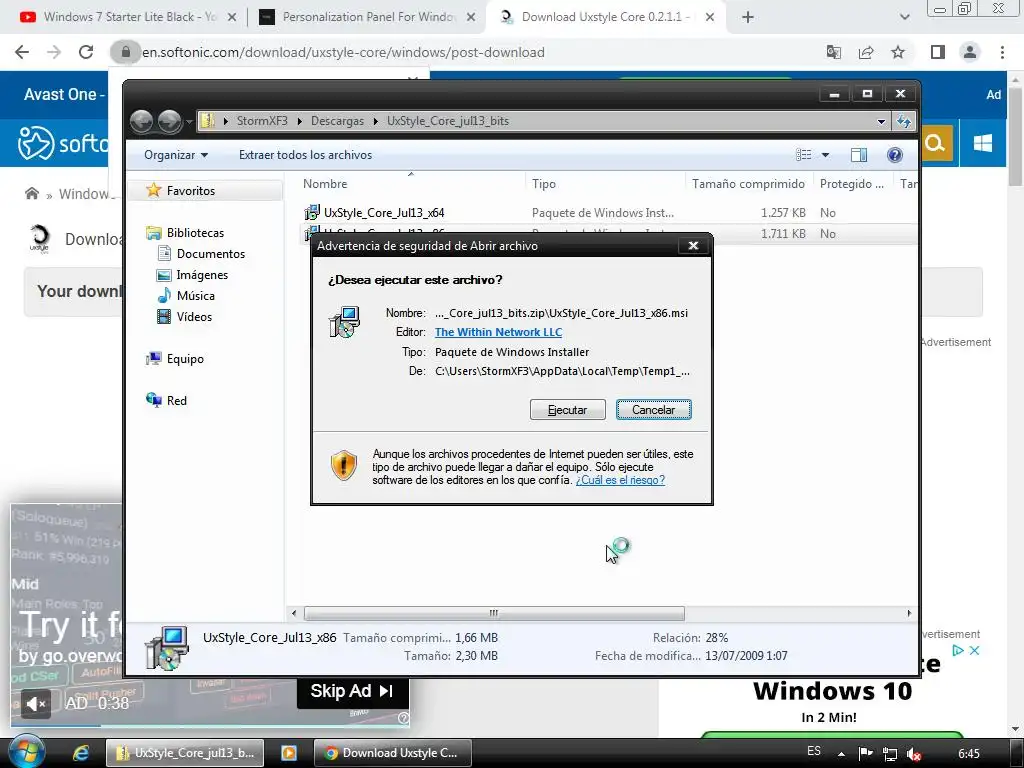Change the Explorer view mode icon

803,155
